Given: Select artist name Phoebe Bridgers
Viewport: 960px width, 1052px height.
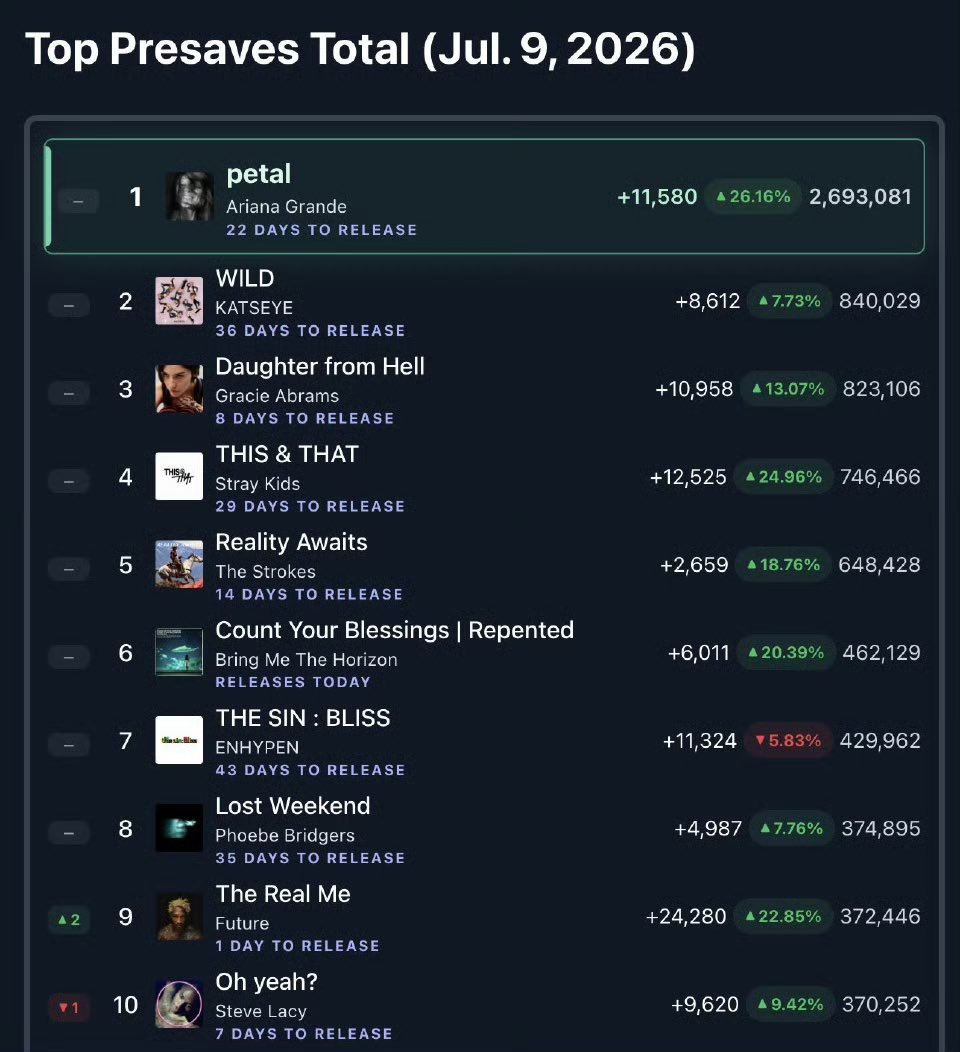Looking at the screenshot, I should click(284, 835).
